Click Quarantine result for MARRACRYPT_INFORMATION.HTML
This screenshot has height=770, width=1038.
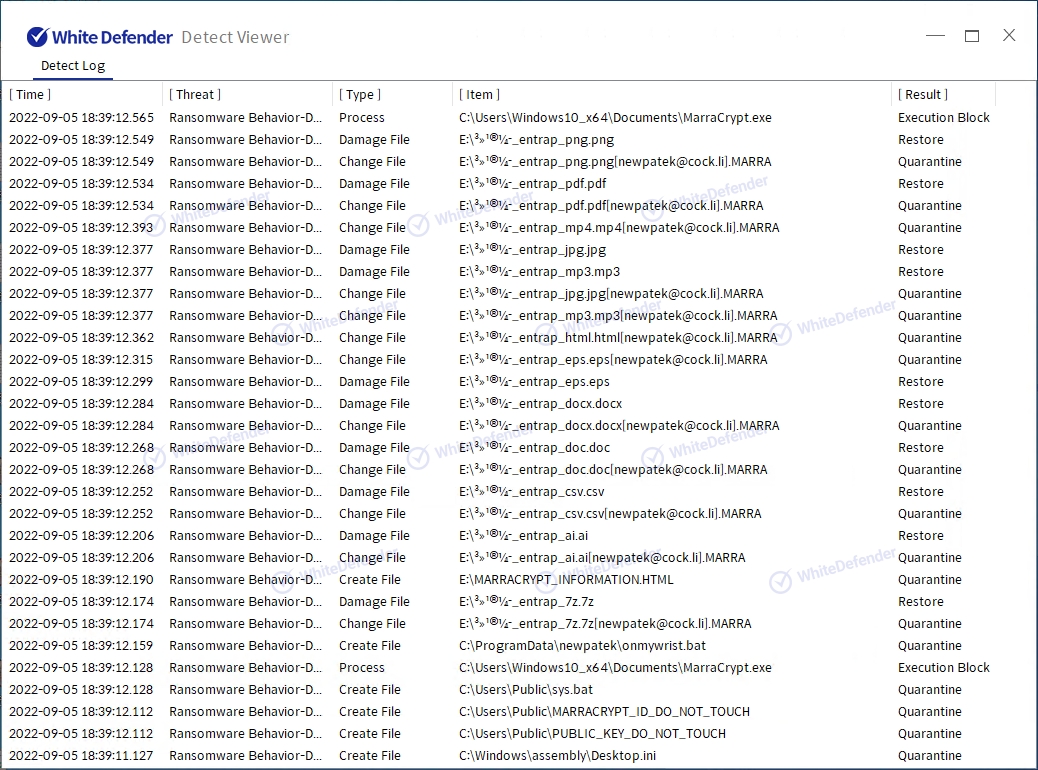click(x=929, y=579)
